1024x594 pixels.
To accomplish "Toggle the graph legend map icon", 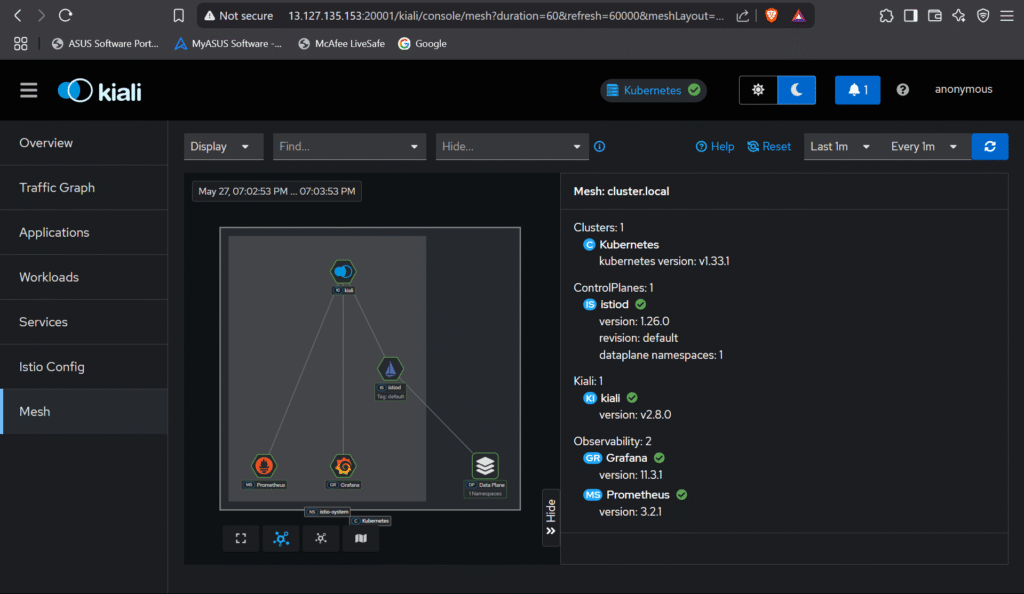I will (x=360, y=539).
